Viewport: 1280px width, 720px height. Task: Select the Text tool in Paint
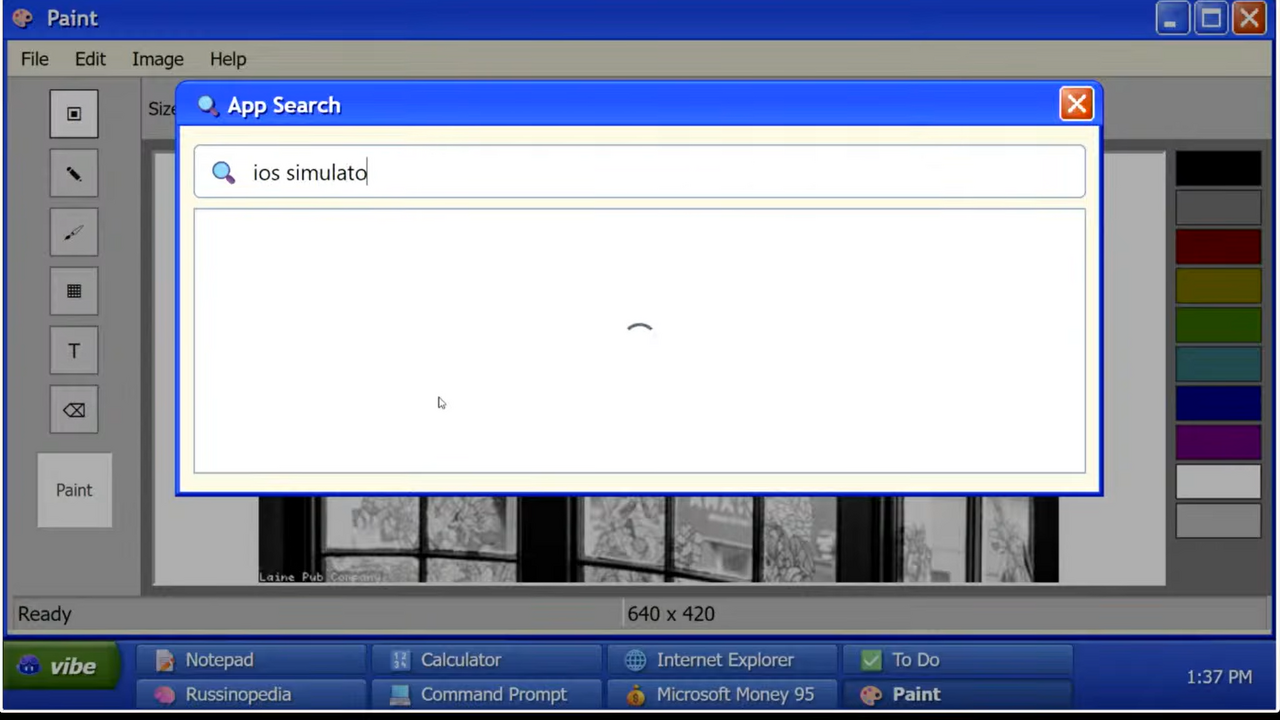(74, 351)
